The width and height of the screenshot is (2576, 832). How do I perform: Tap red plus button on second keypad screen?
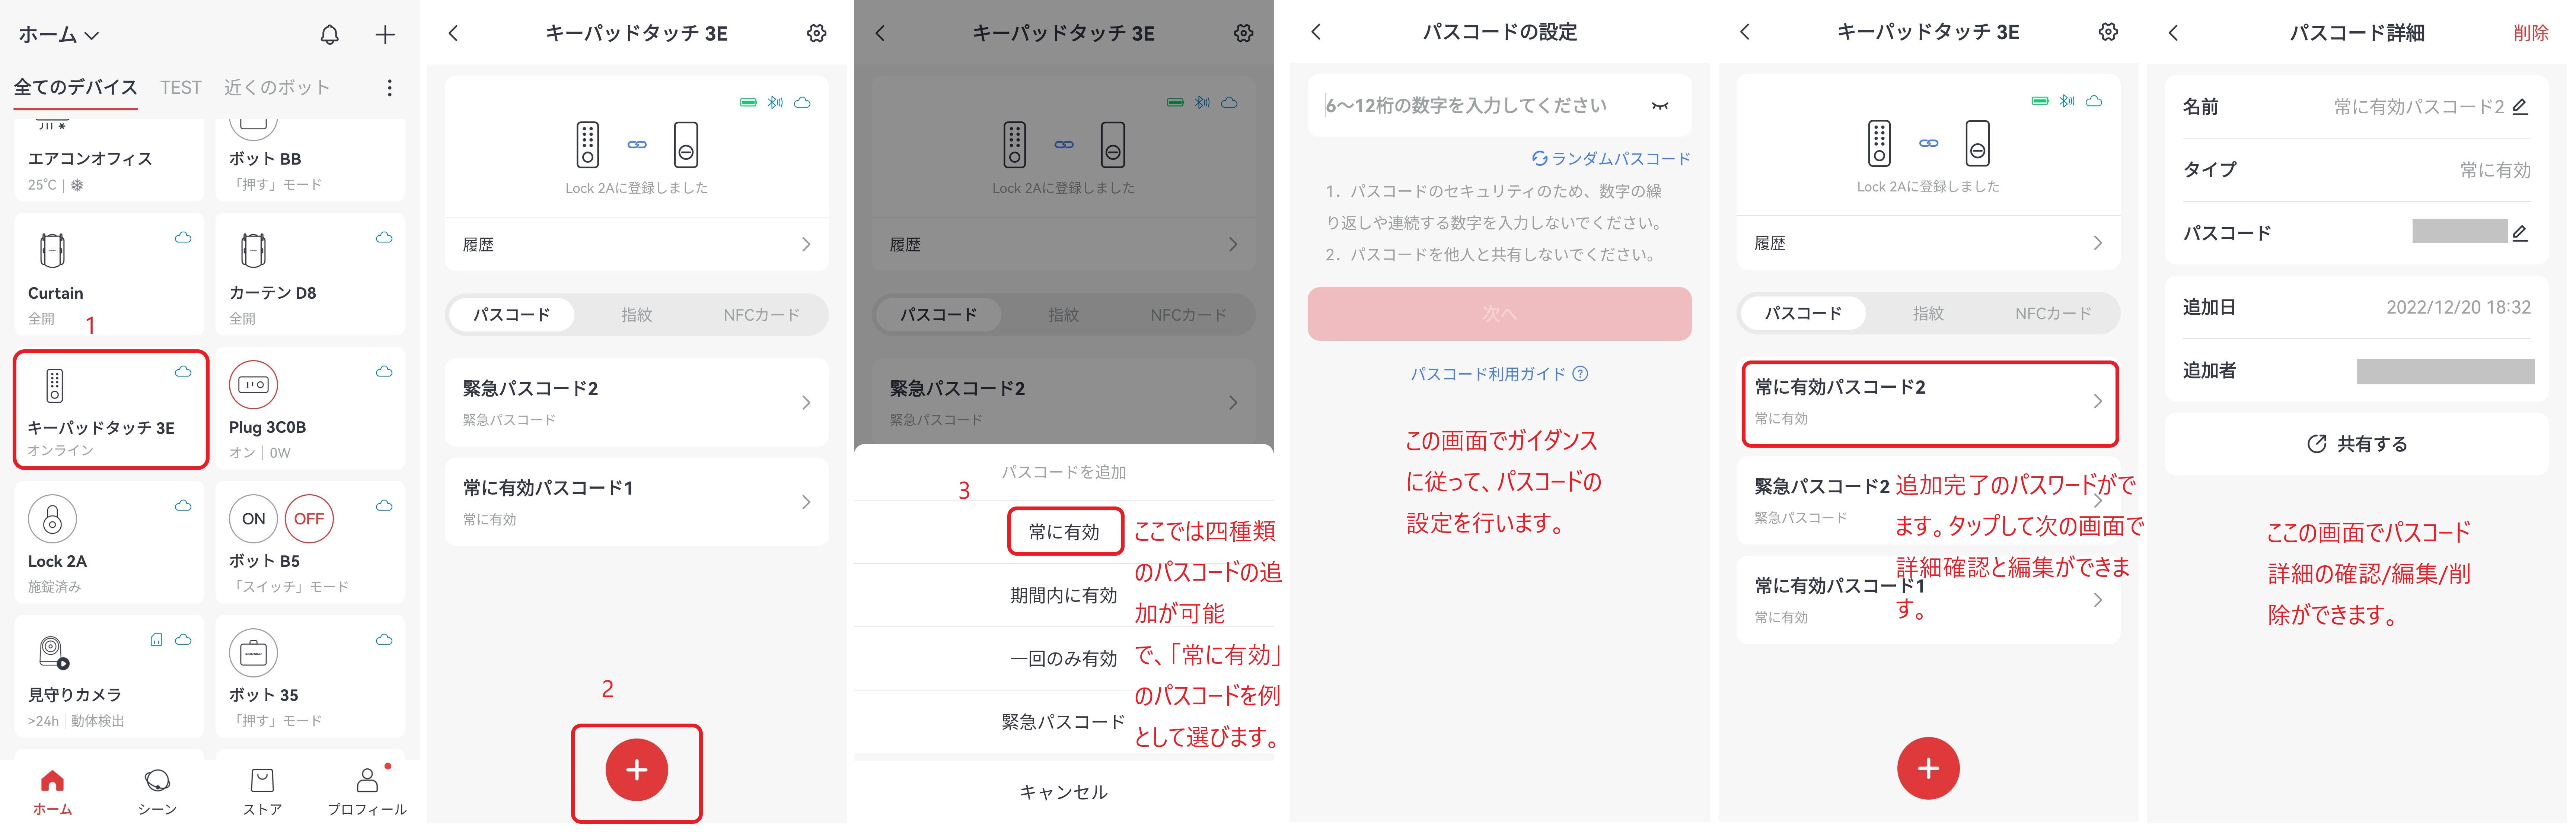[636, 770]
